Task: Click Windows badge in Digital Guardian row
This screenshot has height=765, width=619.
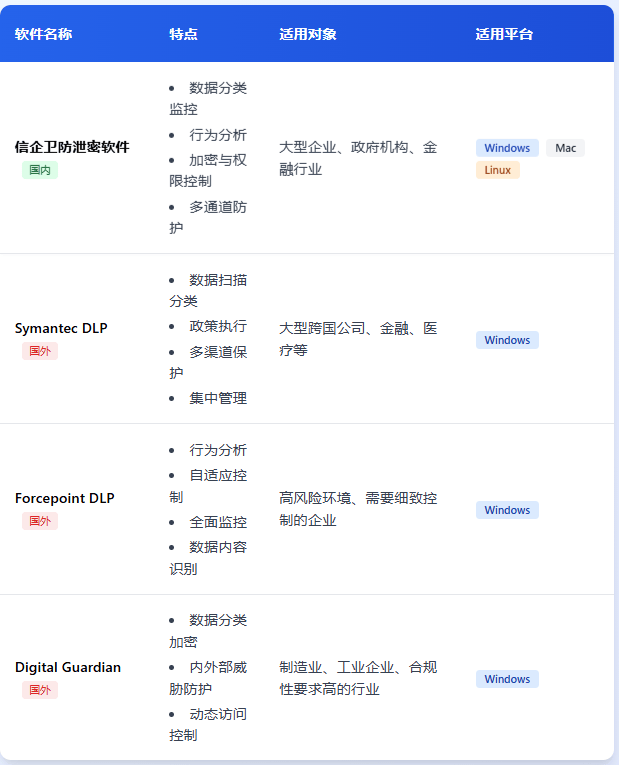Action: (x=507, y=679)
